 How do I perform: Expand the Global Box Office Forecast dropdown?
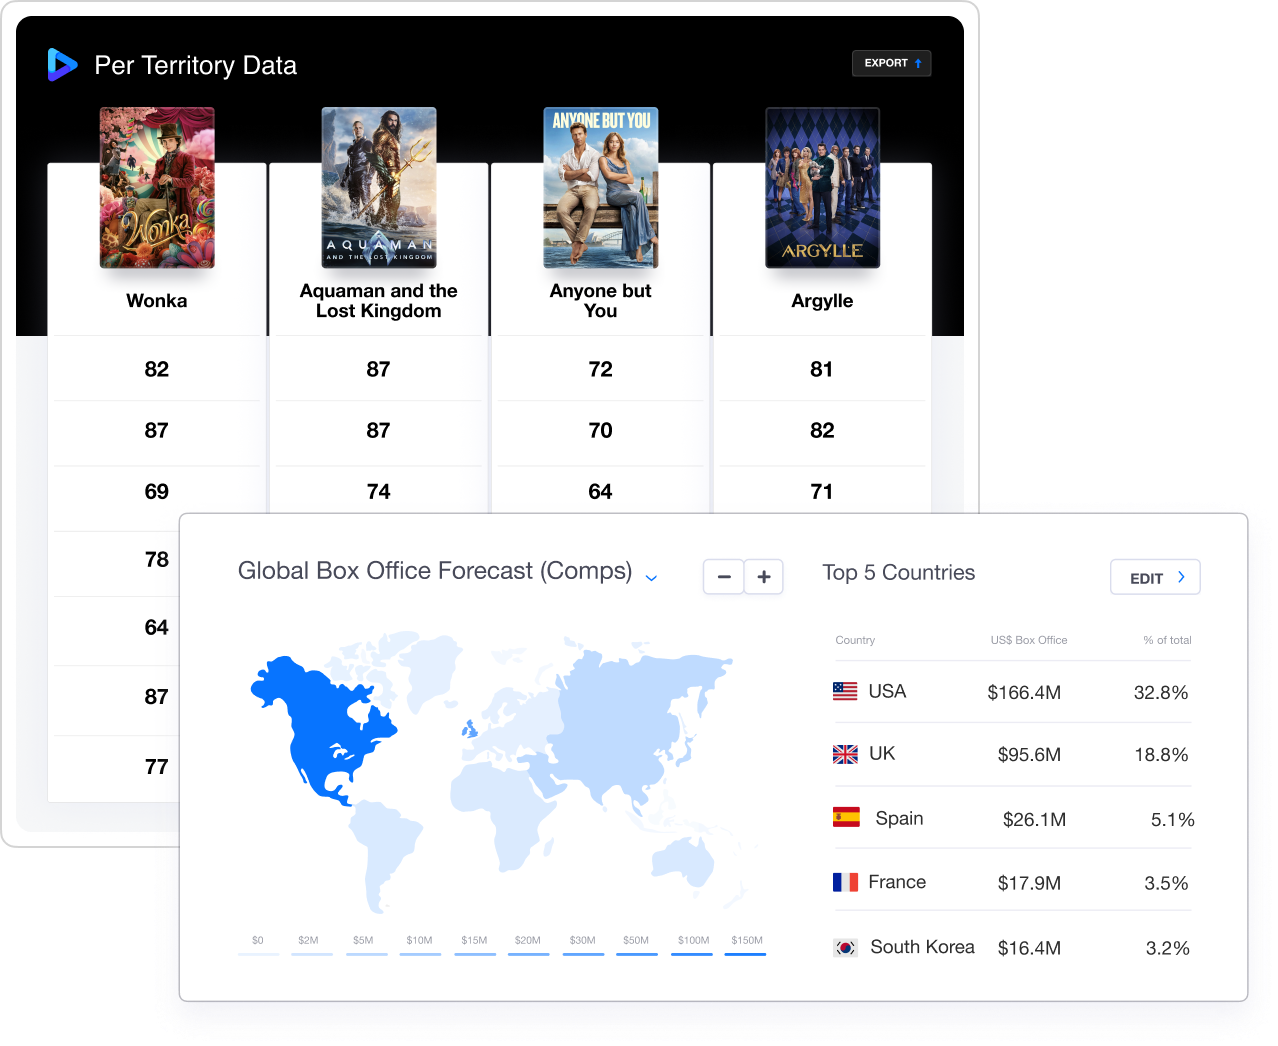coord(651,577)
